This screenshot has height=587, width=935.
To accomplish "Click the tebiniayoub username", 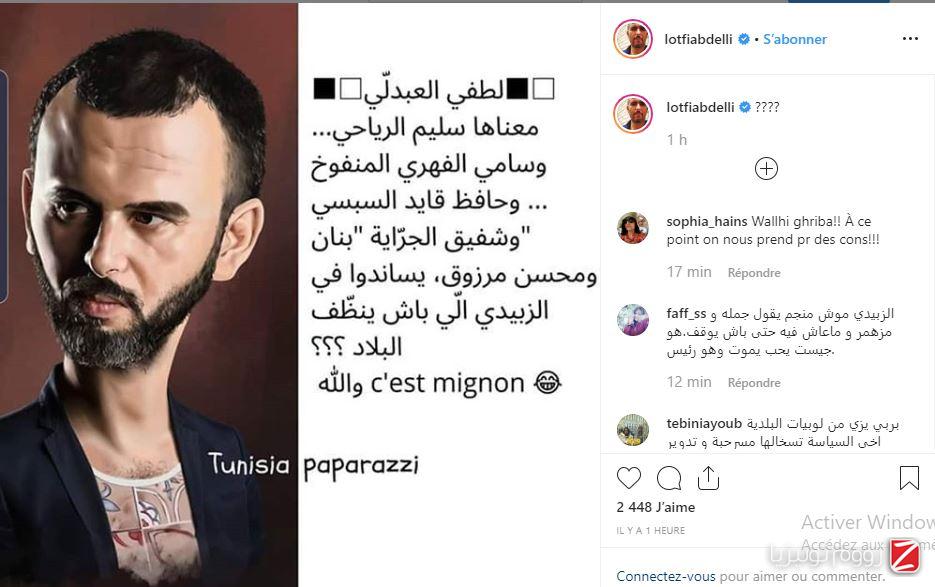I will [704, 424].
